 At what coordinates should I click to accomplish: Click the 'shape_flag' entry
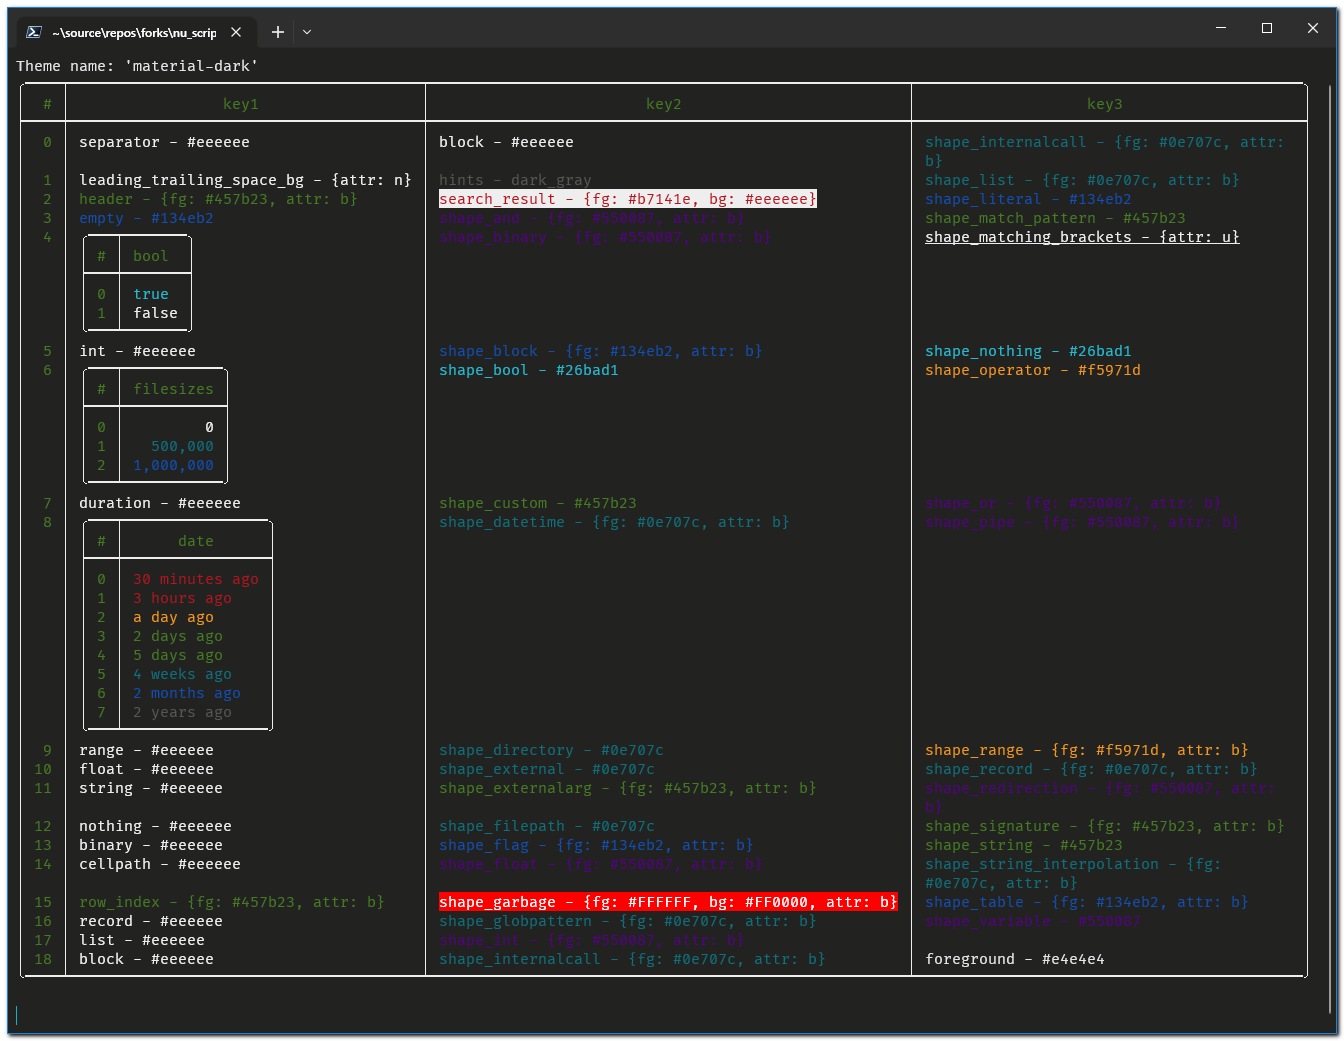click(596, 845)
